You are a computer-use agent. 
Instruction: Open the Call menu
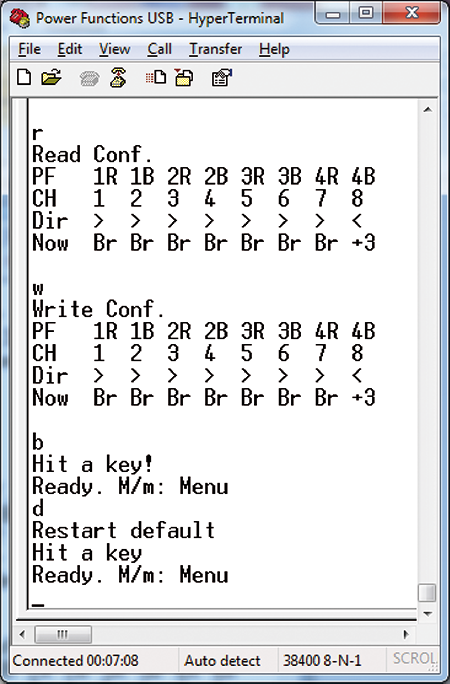159,49
